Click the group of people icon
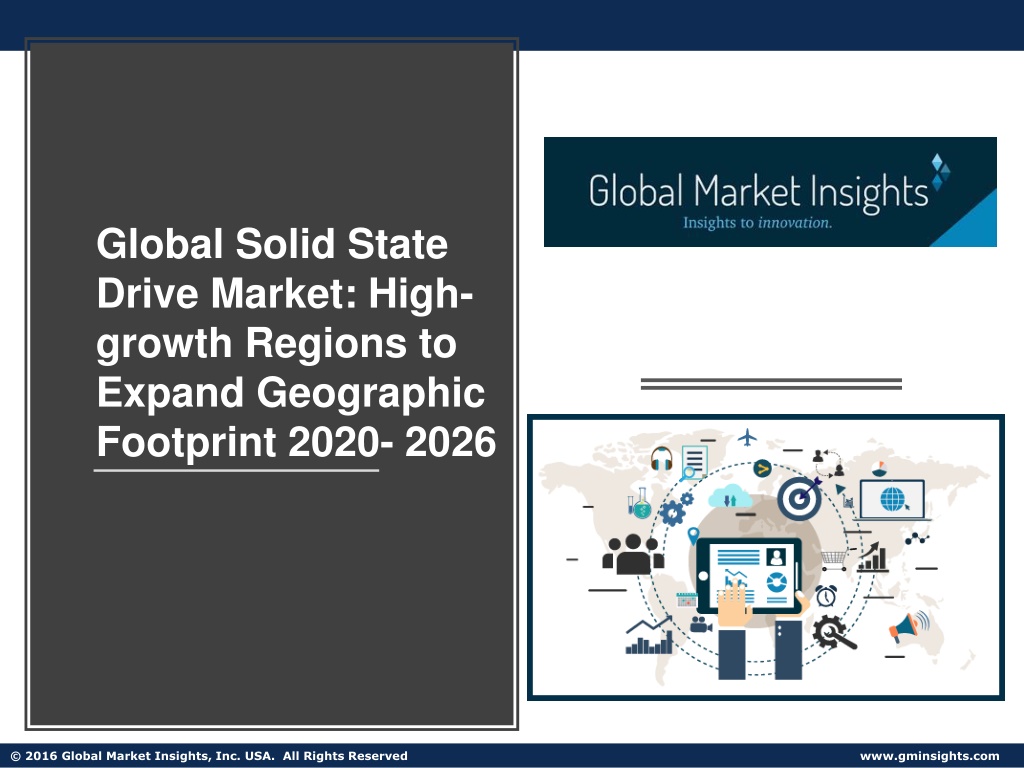Viewport: 1024px width, 768px height. [x=633, y=554]
